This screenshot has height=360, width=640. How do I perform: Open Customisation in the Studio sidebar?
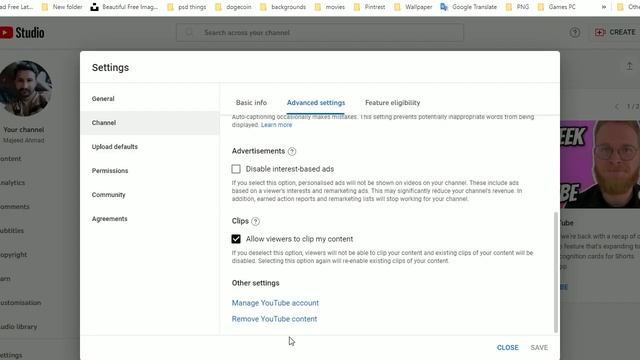pyautogui.click(x=21, y=303)
